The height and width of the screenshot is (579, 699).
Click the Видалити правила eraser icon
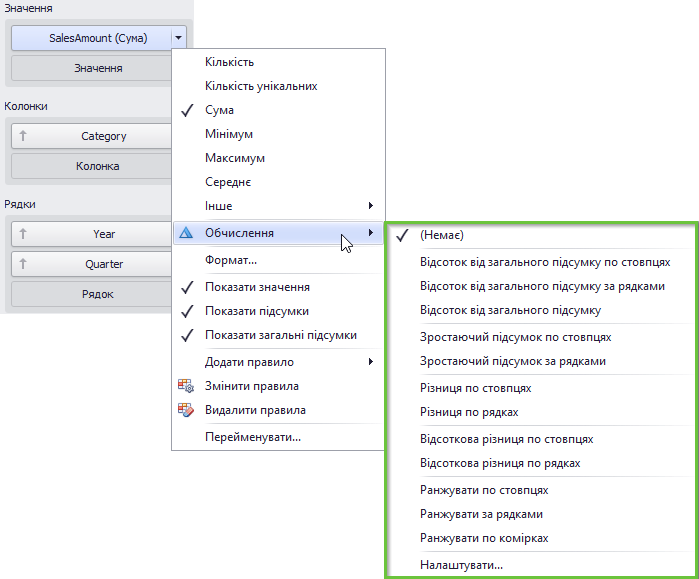coord(186,410)
